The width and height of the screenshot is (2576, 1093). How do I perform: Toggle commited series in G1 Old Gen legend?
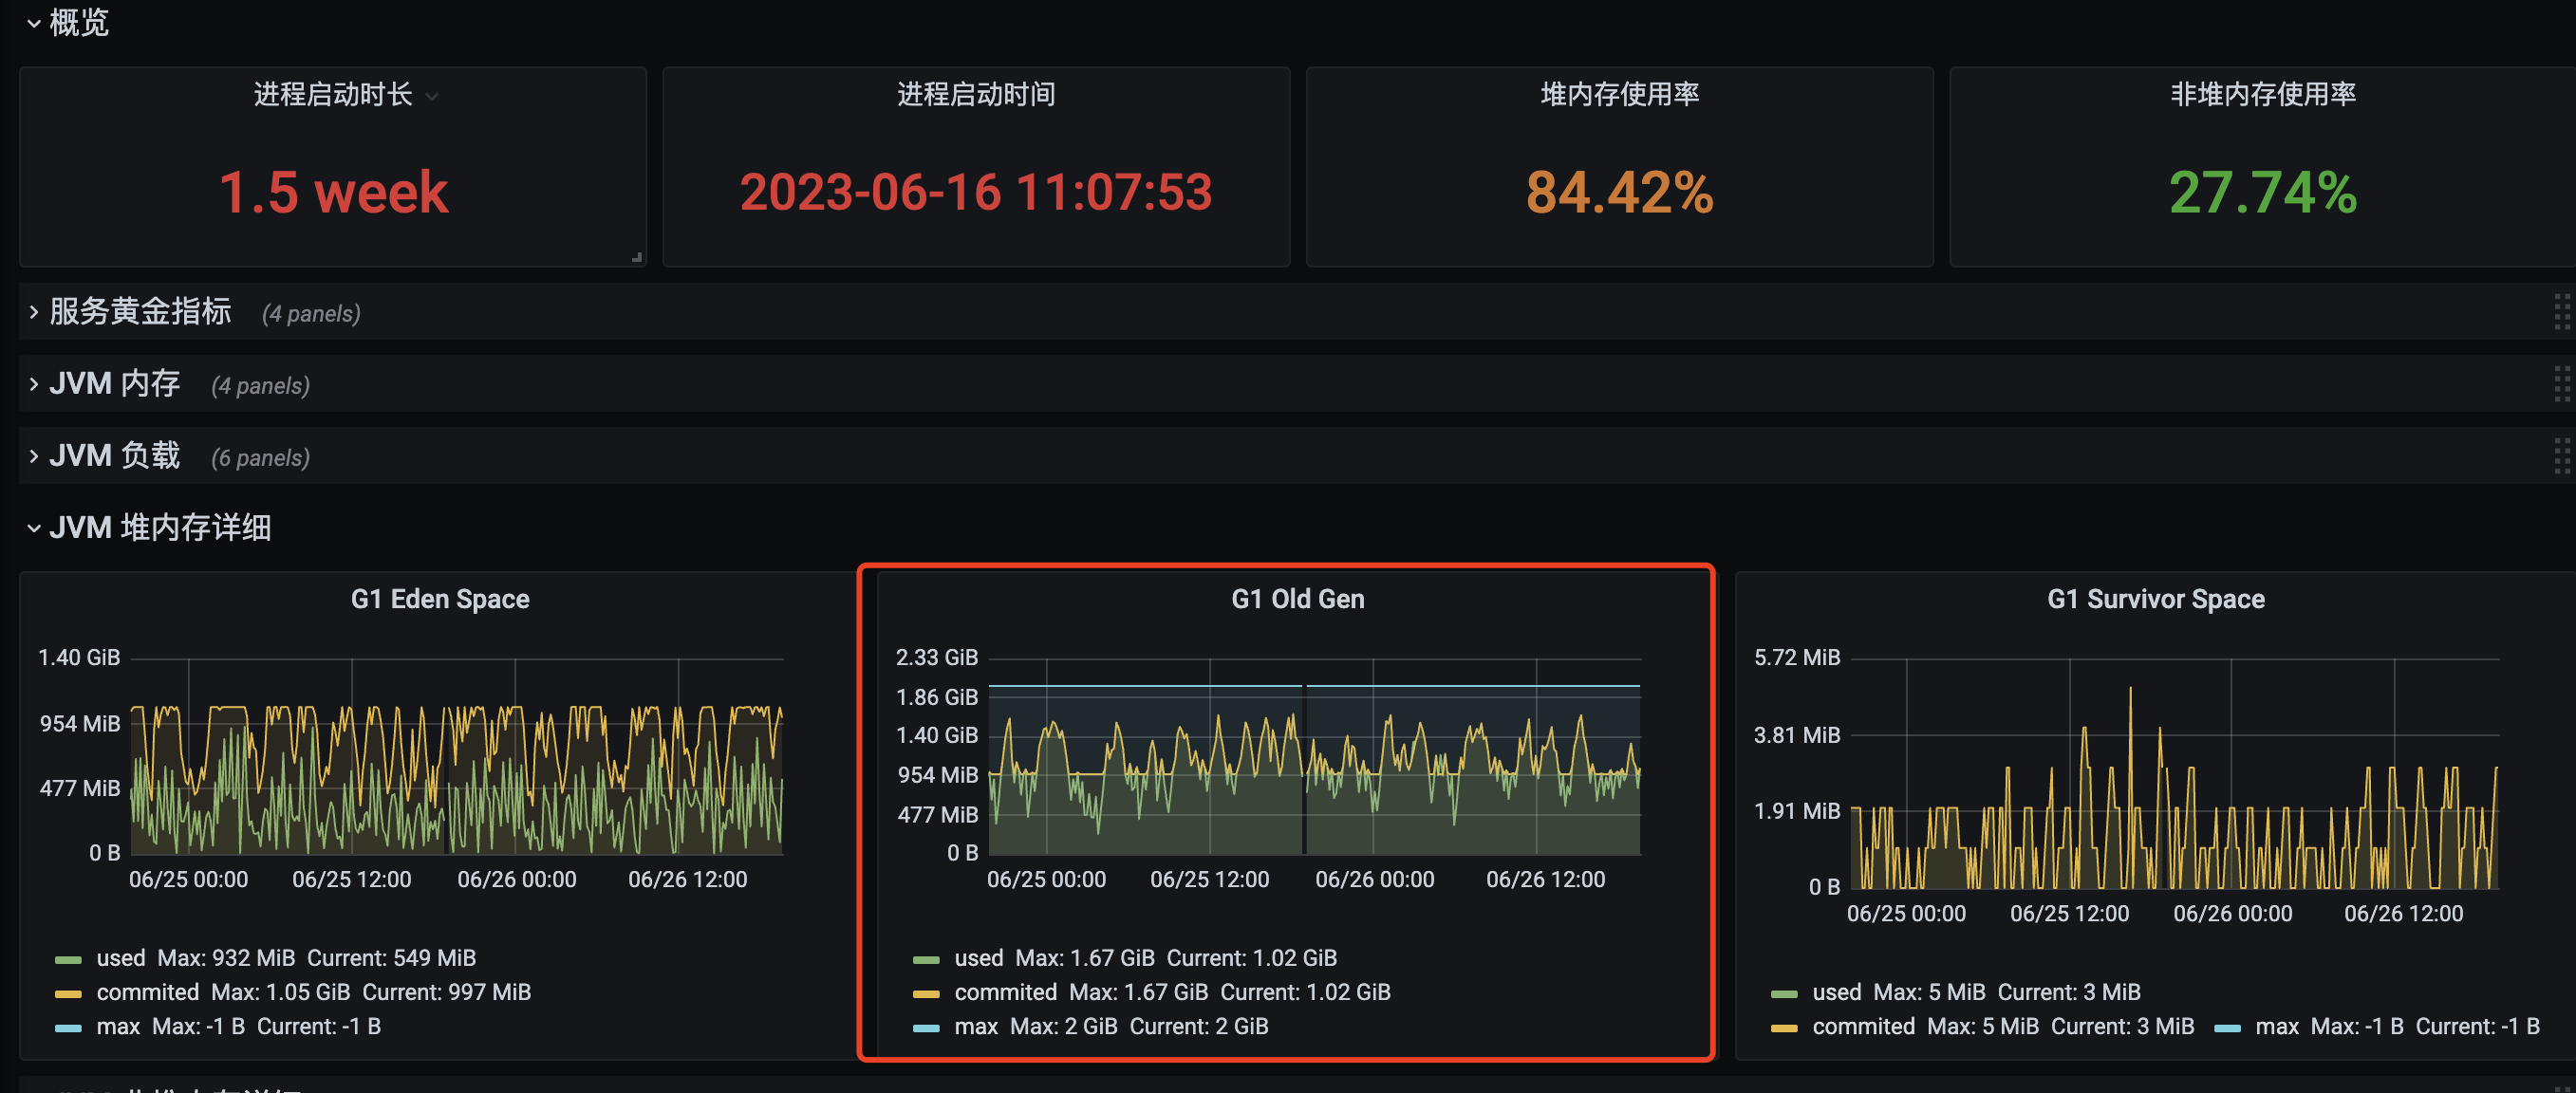1006,992
